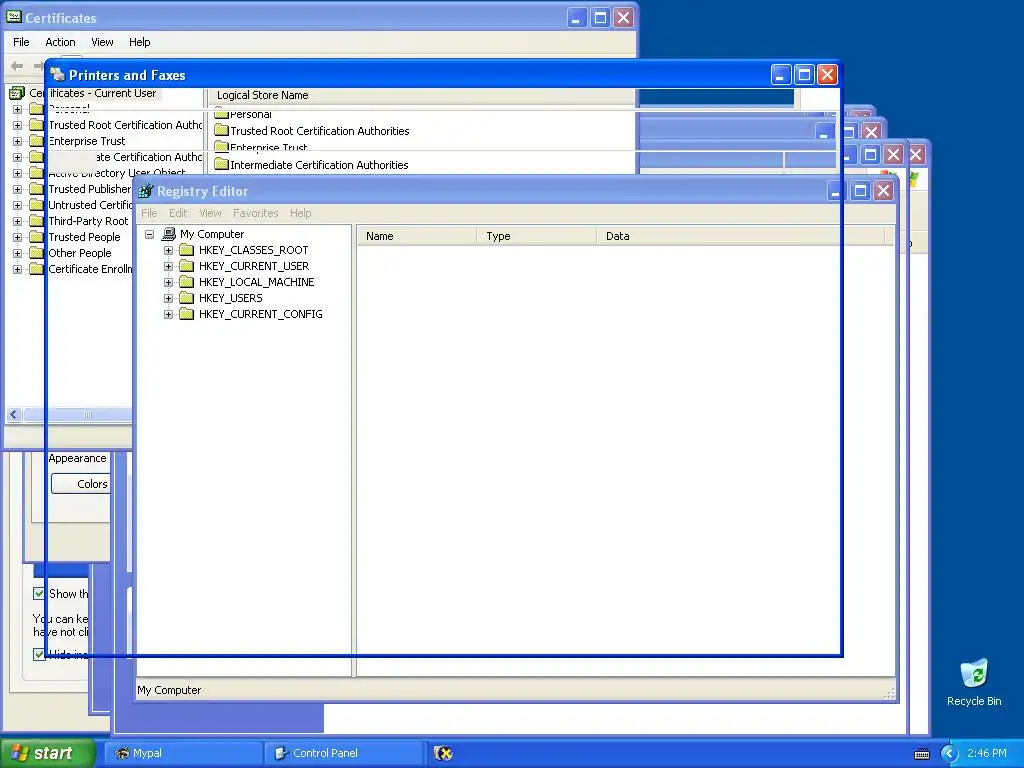1024x768 pixels.
Task: Click the left scroll arrow in the Certificates tree
Action: point(14,415)
